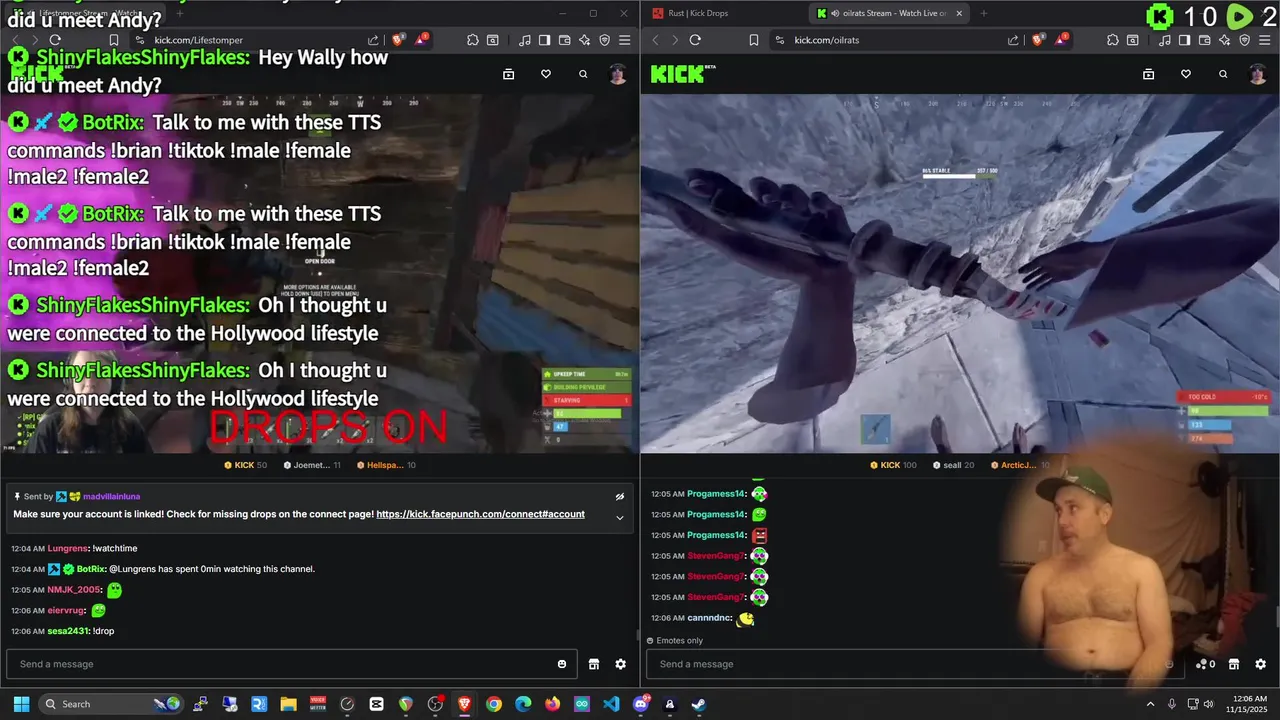Open File Explorer from taskbar

tap(288, 704)
